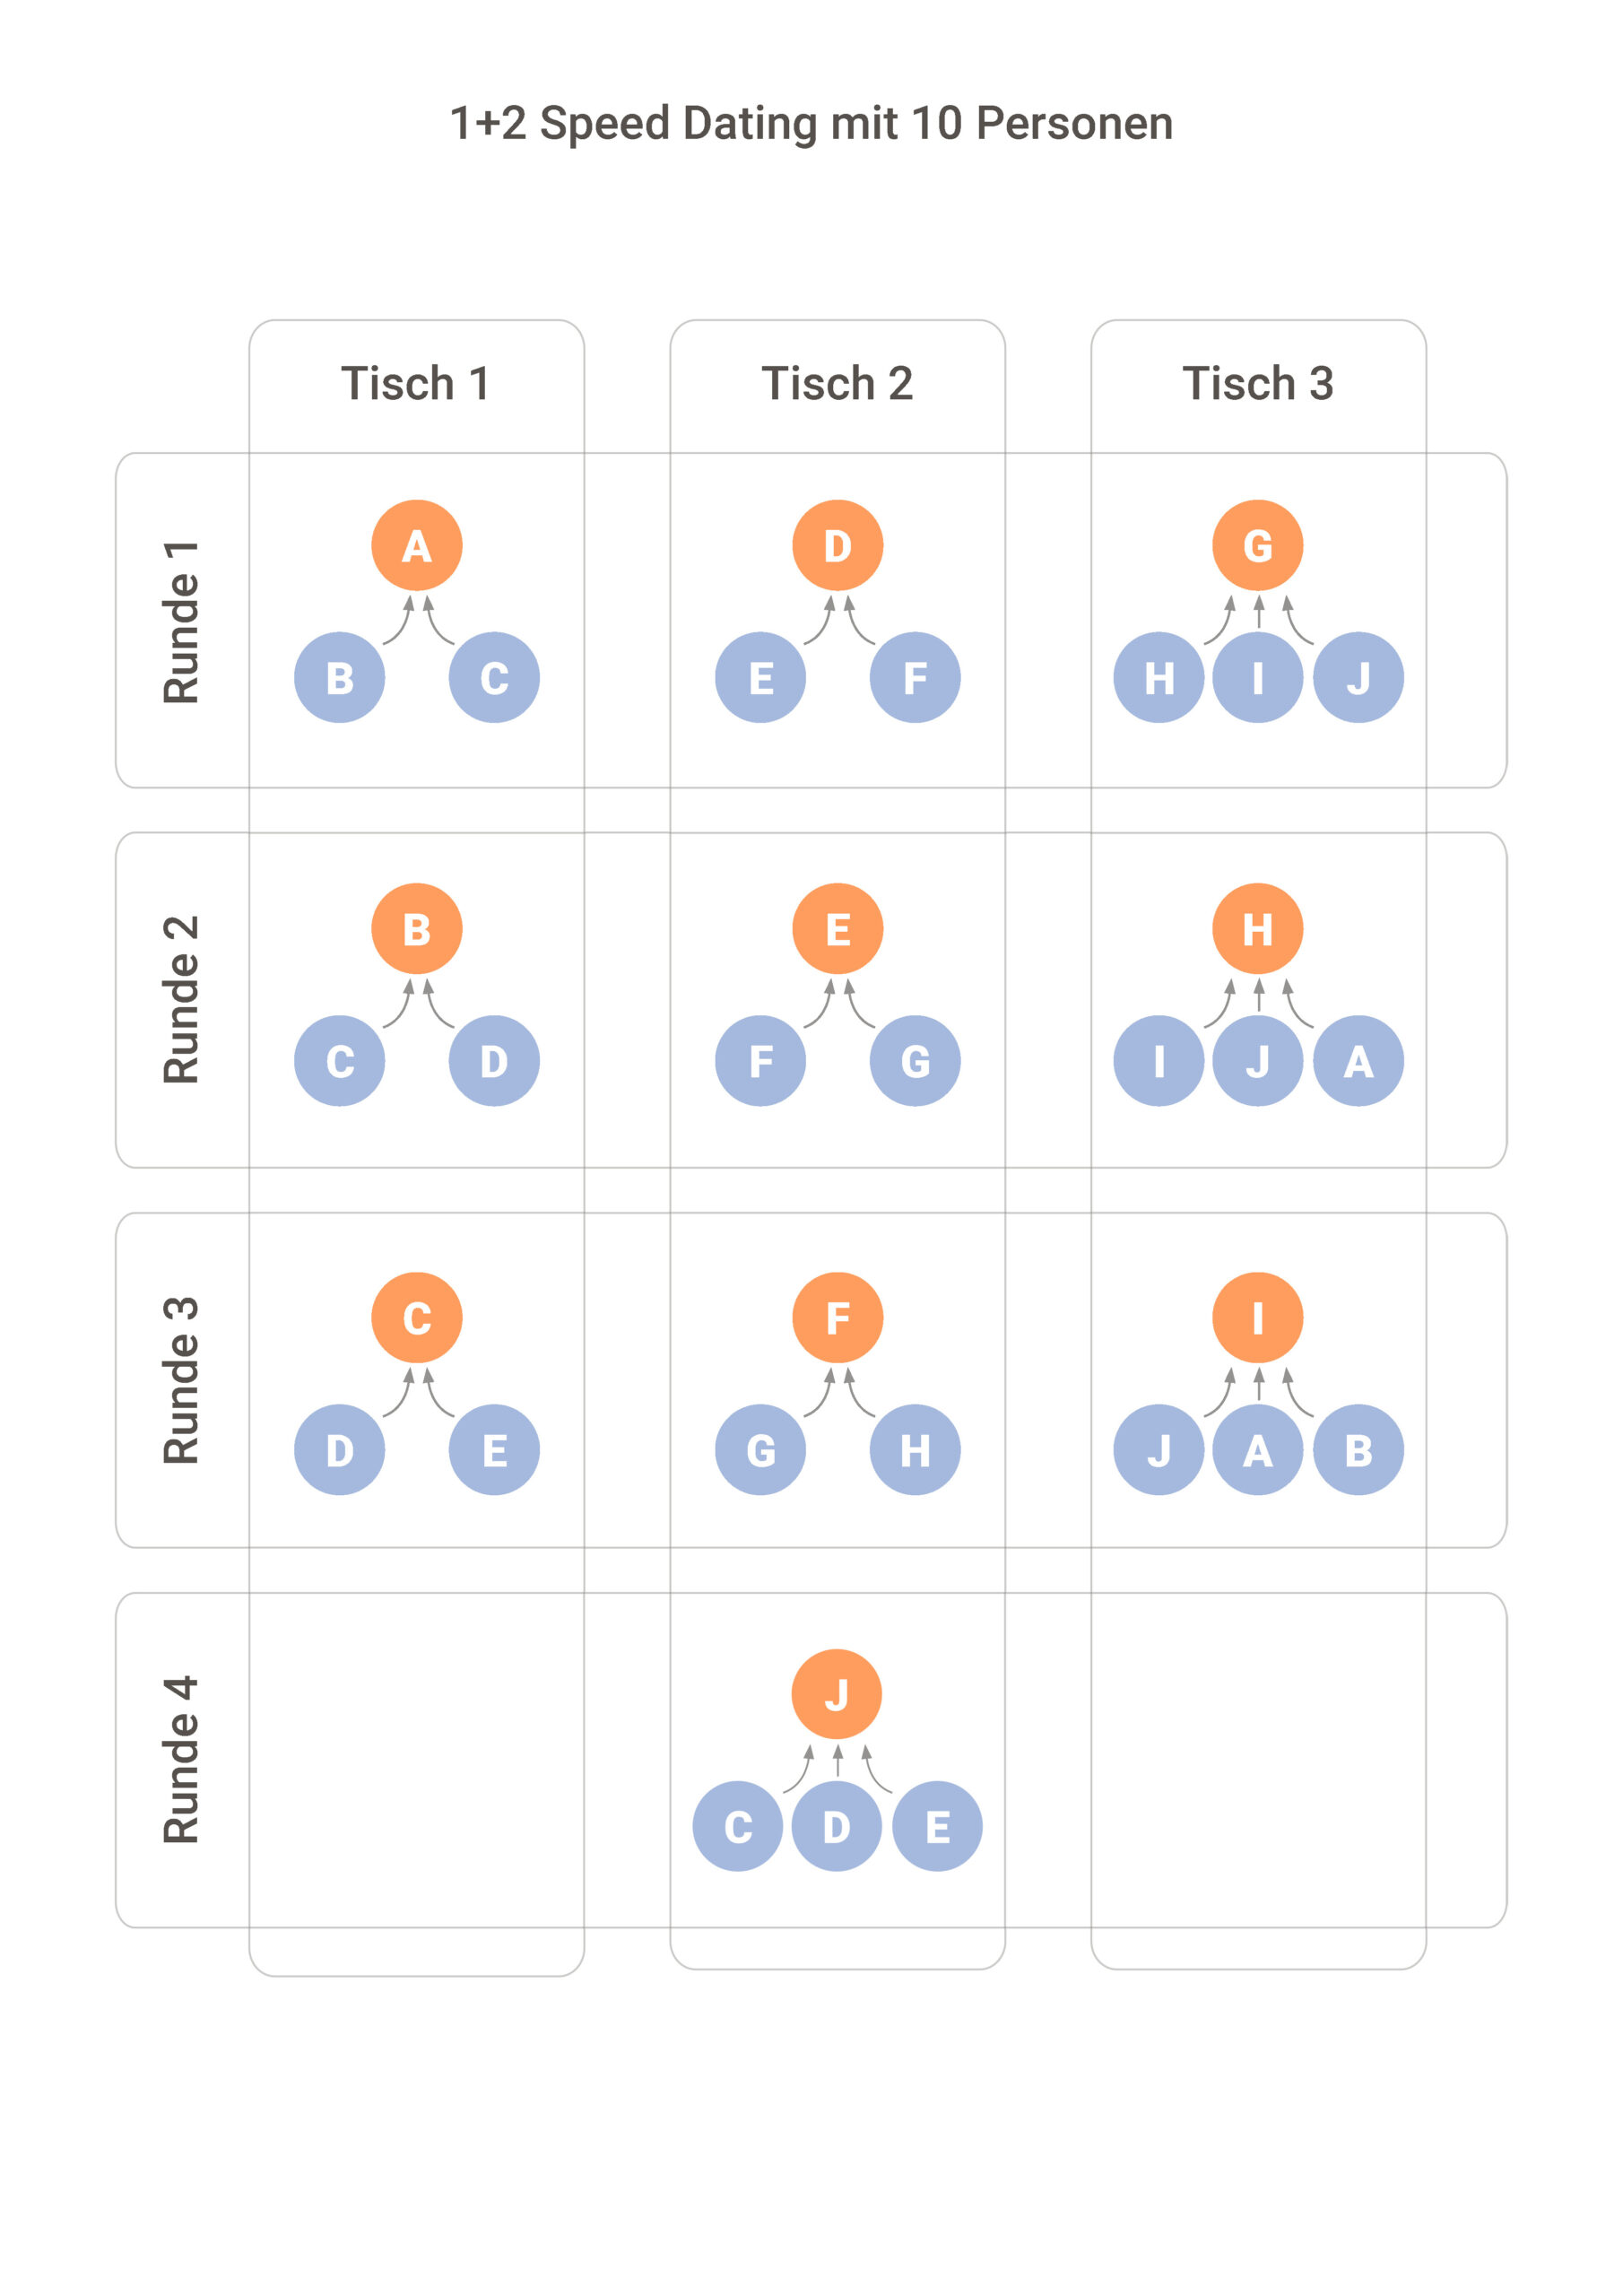1623x2296 pixels.
Task: Select the orange D circle at Tisch 2
Action: point(837,545)
